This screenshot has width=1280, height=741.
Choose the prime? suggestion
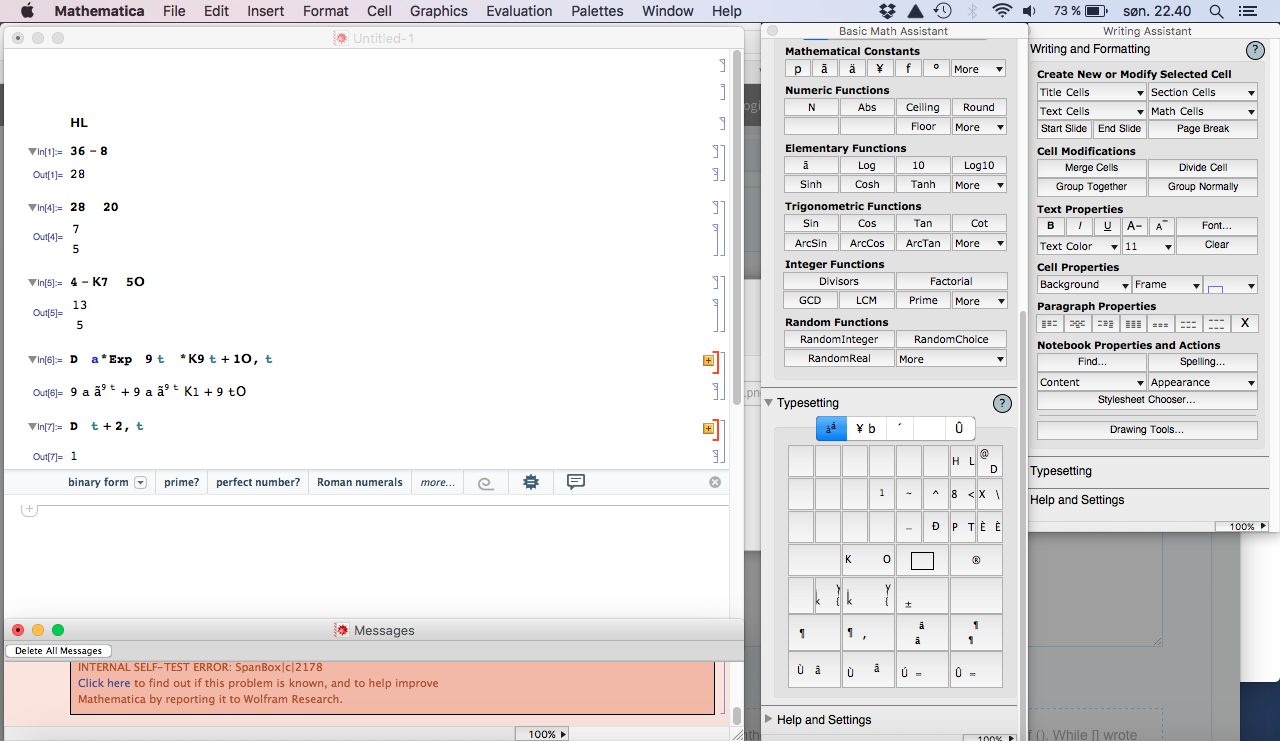pyautogui.click(x=182, y=482)
